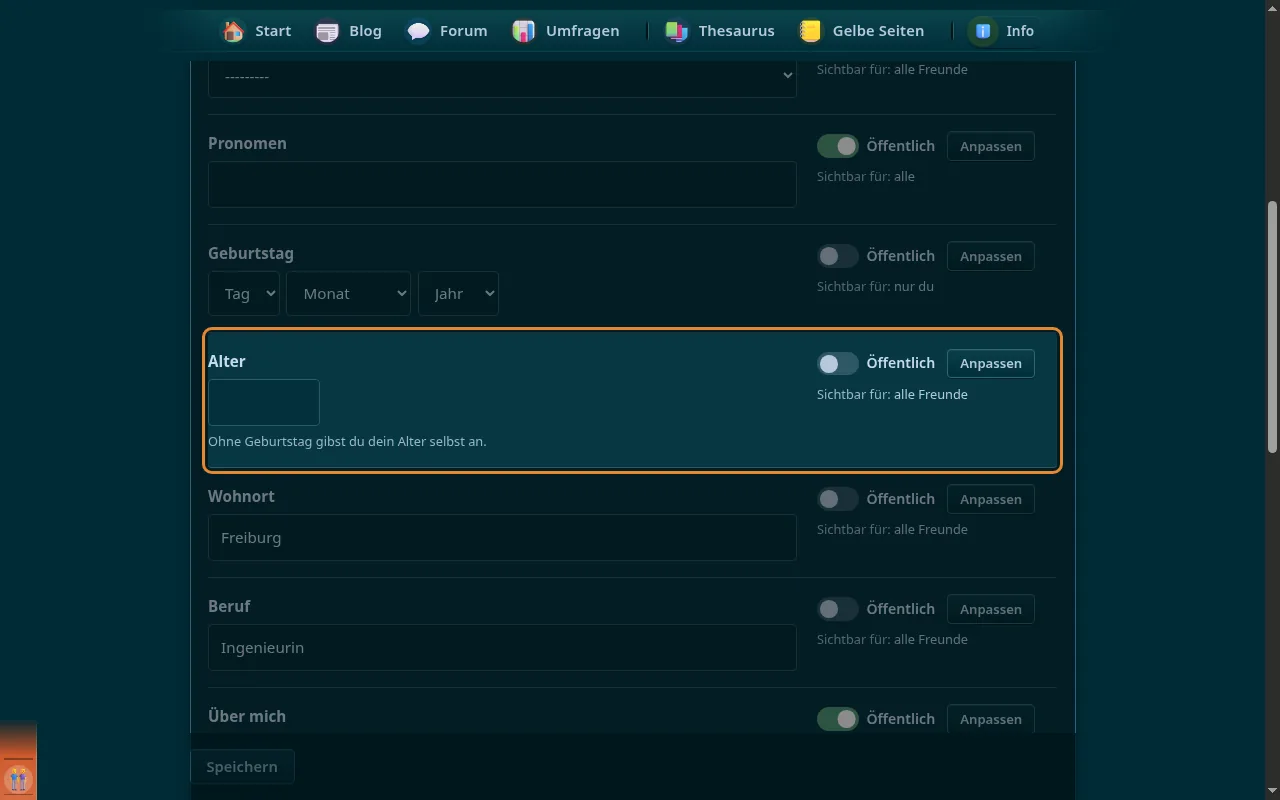
Task: Enable the Alter Öffentlich toggle
Action: click(x=838, y=363)
